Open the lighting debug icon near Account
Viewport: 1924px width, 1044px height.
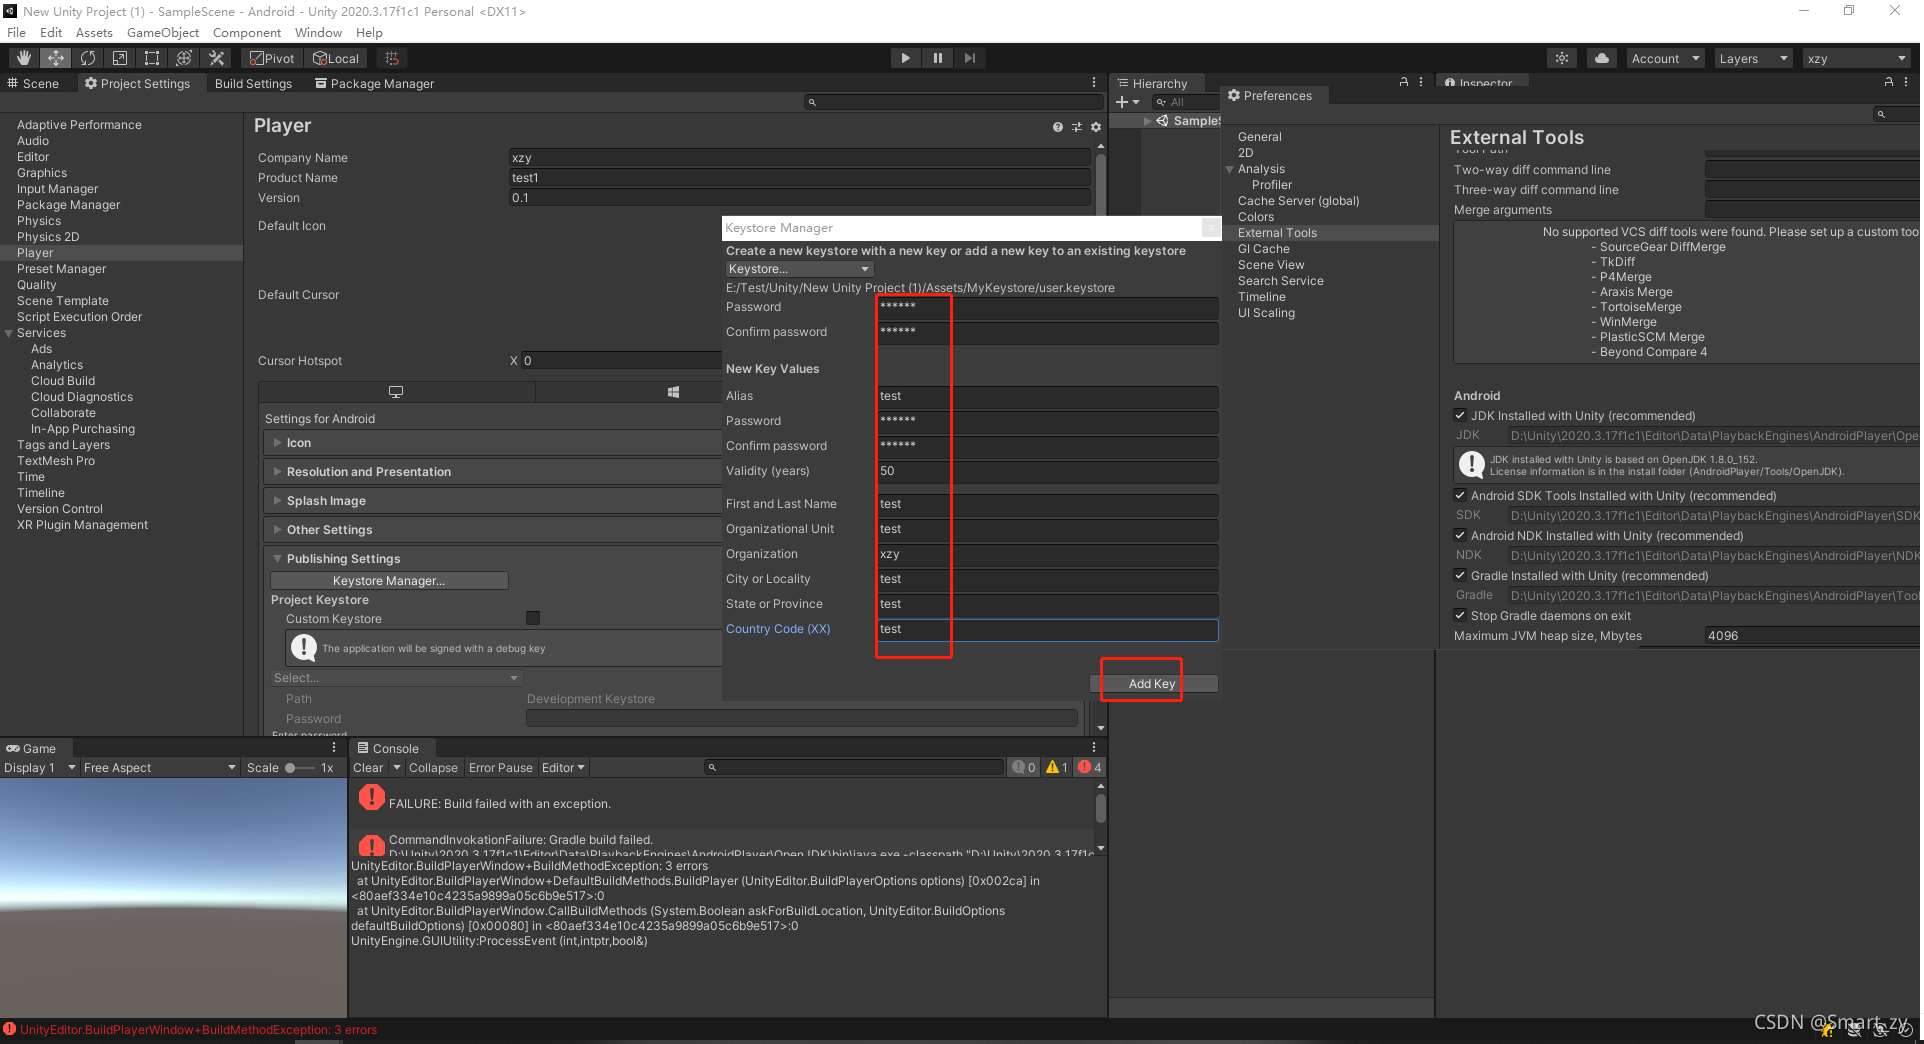tap(1562, 58)
